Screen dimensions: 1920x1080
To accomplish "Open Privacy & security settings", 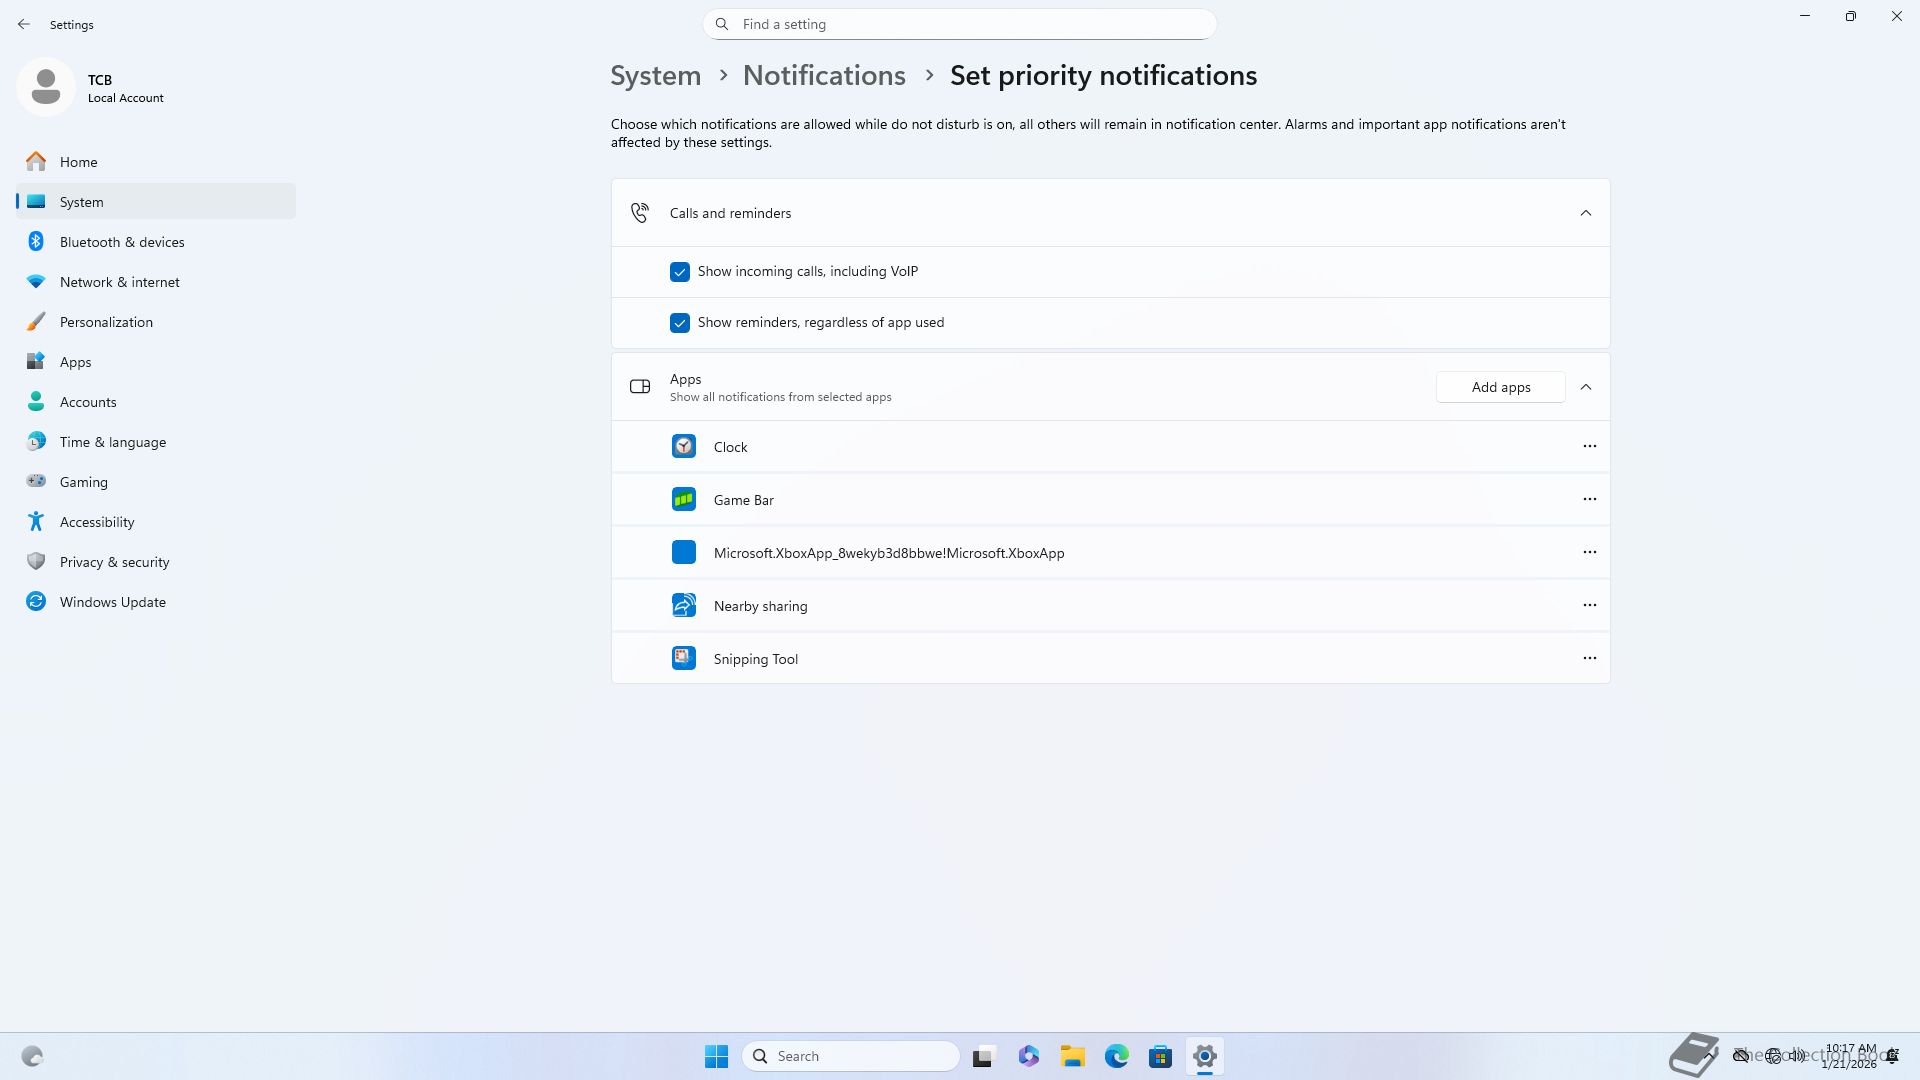I will click(x=114, y=562).
